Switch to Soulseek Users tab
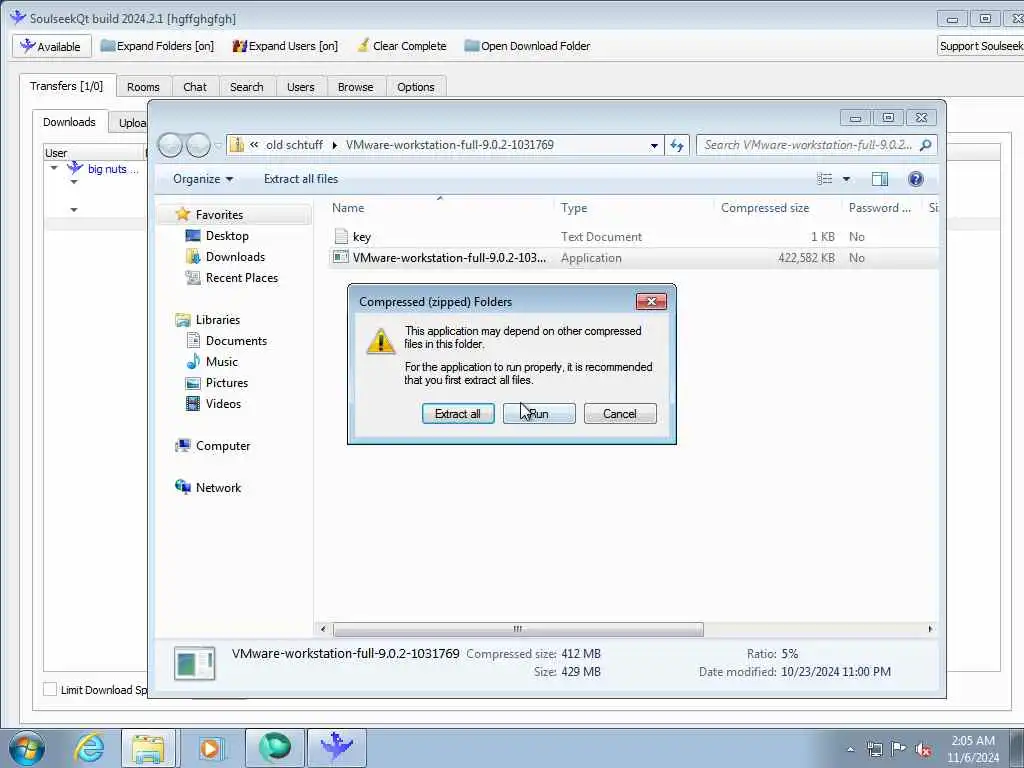The width and height of the screenshot is (1024, 768). coord(300,87)
